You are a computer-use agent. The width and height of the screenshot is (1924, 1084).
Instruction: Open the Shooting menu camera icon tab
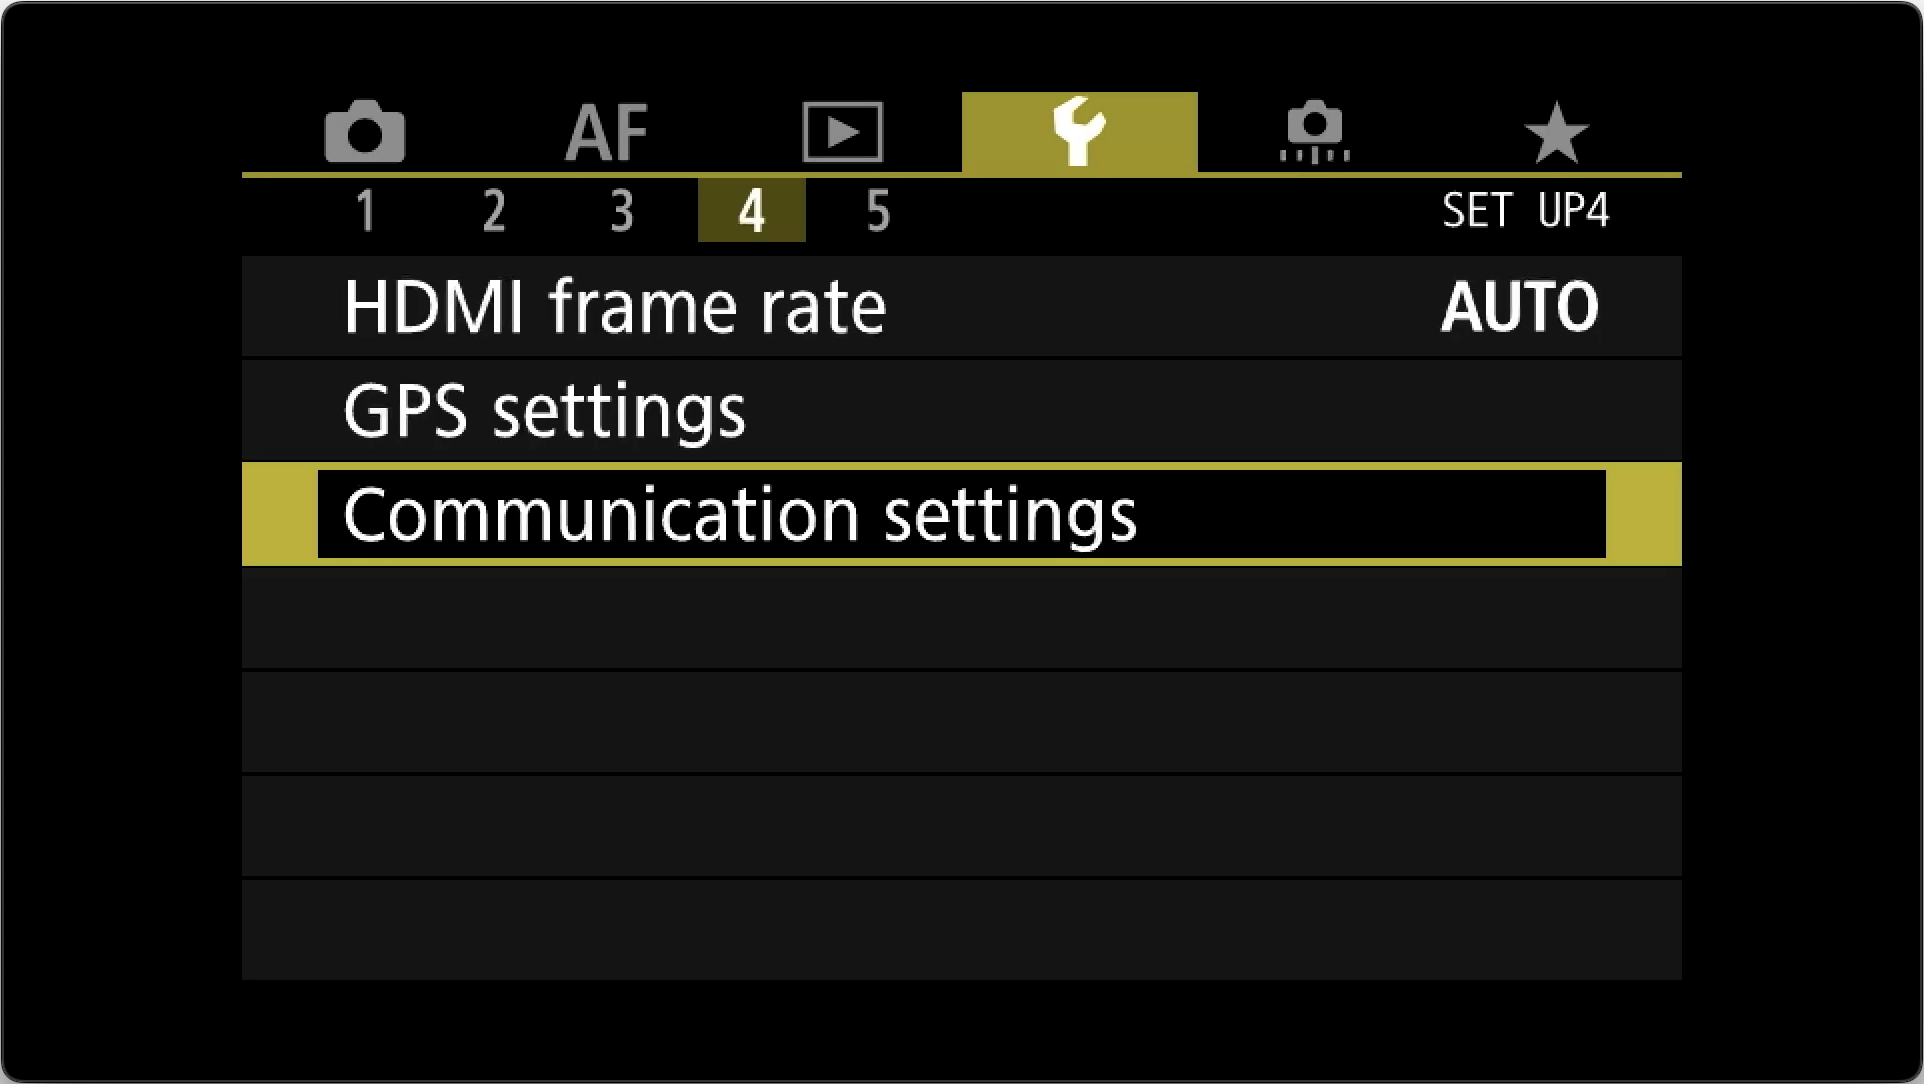(x=365, y=131)
